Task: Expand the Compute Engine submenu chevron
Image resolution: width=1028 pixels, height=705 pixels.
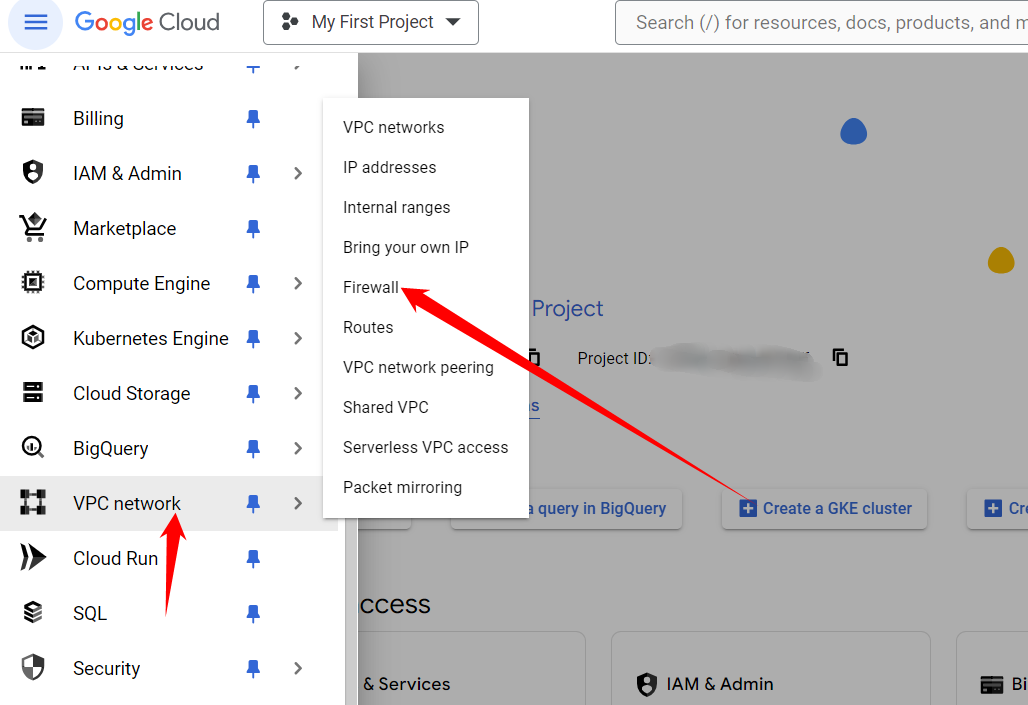Action: pos(298,283)
